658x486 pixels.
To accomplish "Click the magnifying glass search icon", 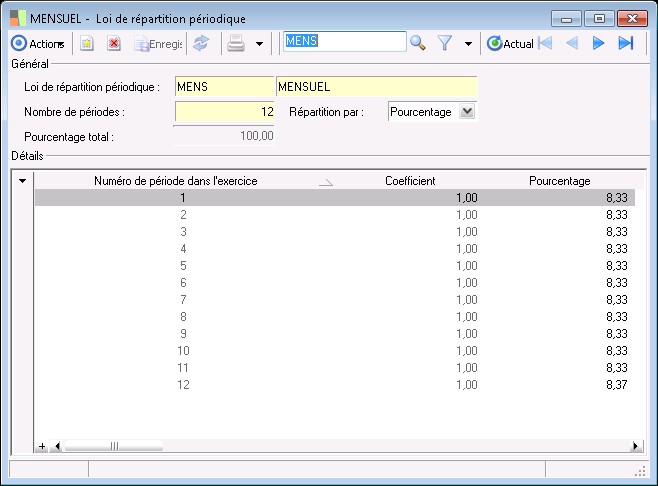I will [418, 43].
